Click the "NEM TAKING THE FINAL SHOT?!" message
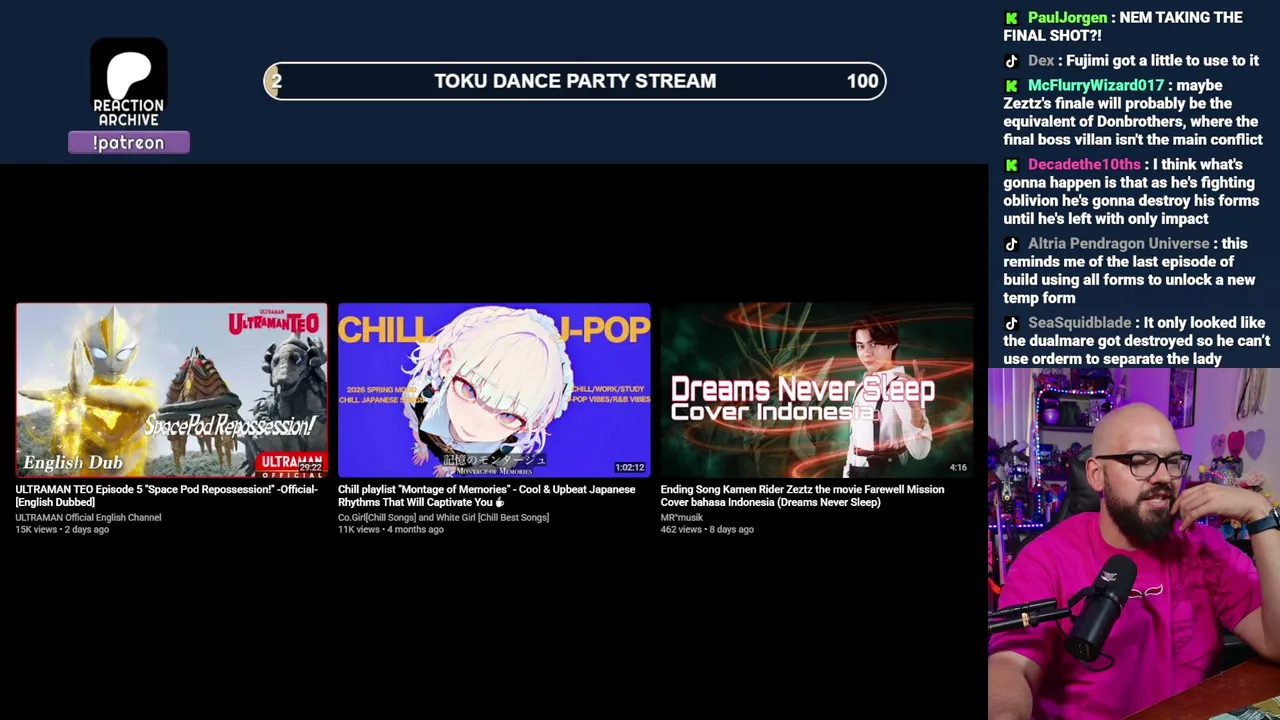The image size is (1280, 720). 1123,27
